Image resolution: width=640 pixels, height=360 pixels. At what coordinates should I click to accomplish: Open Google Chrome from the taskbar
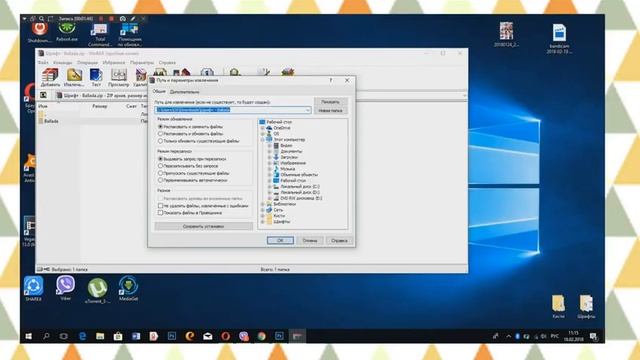point(262,336)
